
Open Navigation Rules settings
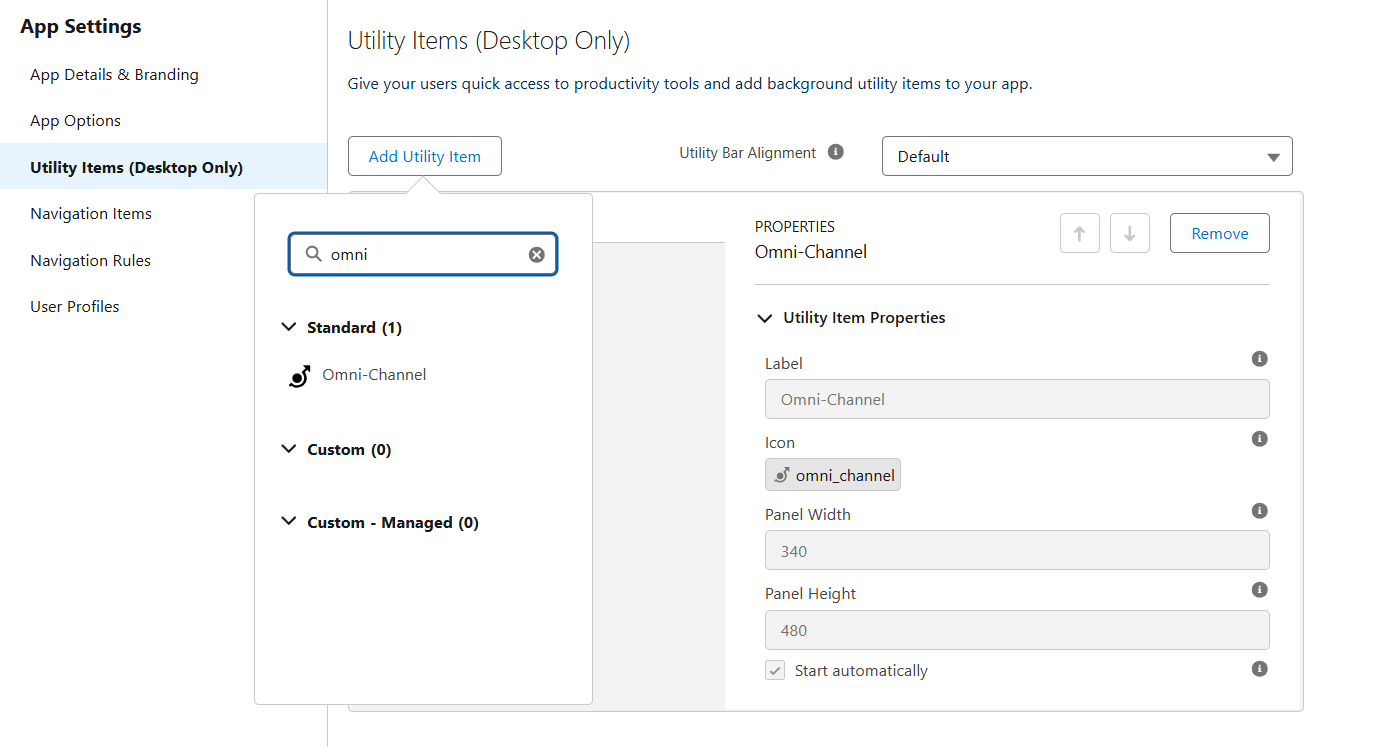[90, 261]
